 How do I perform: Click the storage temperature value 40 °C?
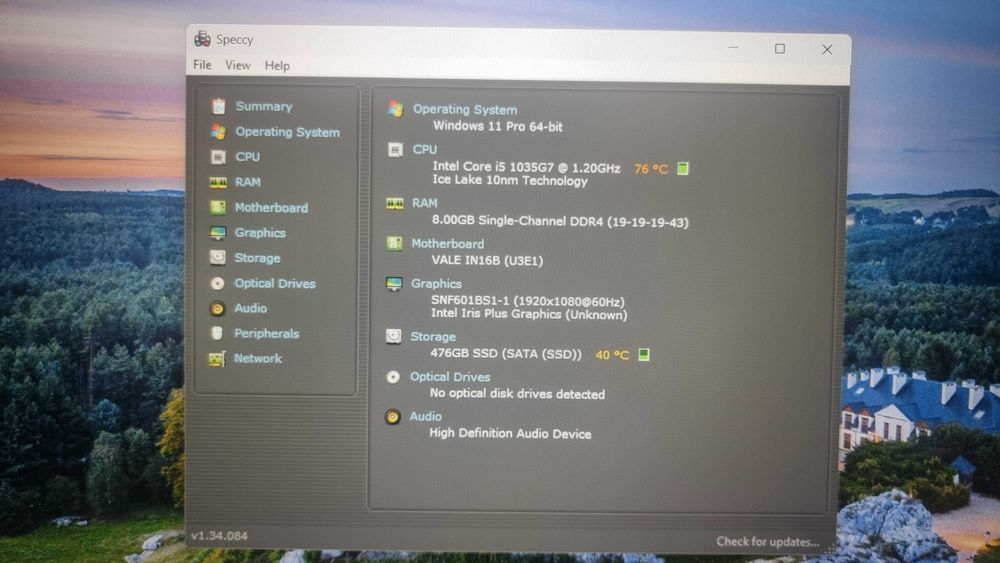click(x=612, y=355)
